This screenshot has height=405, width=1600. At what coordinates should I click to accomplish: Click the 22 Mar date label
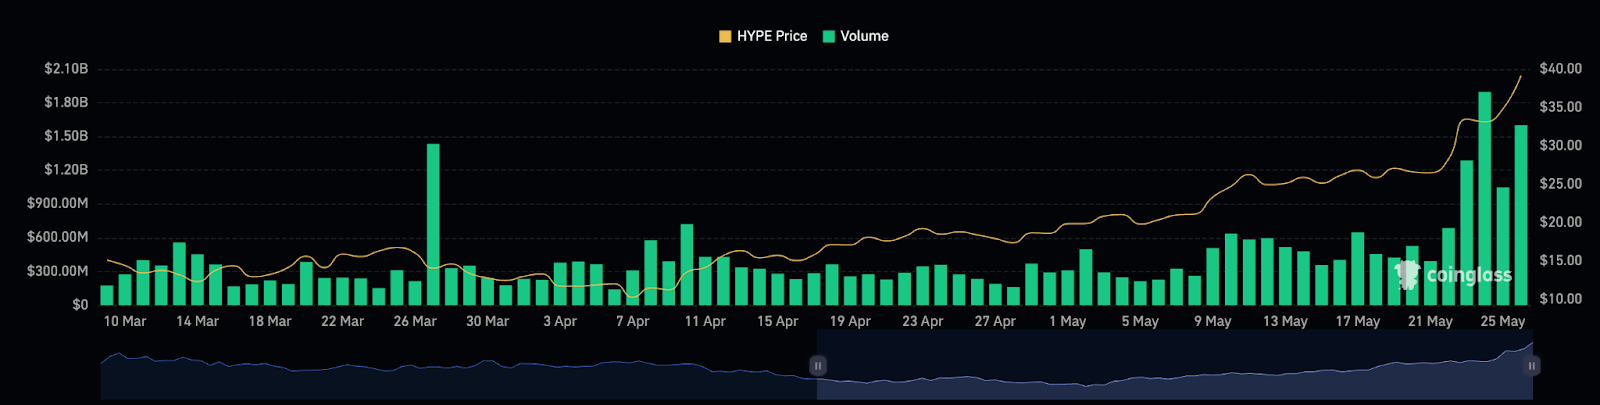click(x=343, y=321)
